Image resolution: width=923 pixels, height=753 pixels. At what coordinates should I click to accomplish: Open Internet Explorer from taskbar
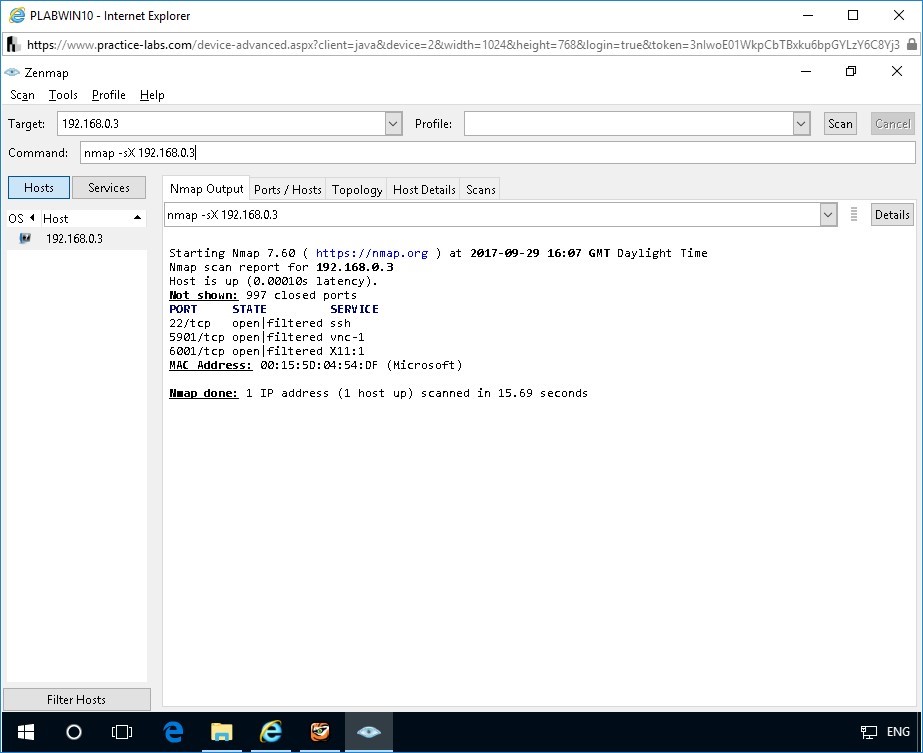(x=271, y=732)
